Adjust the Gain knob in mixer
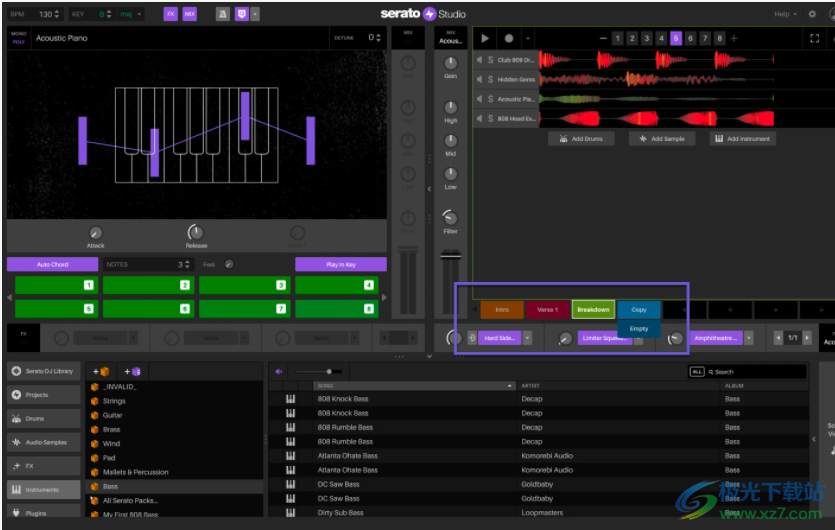Screen dimensions: 835x530 coord(451,63)
